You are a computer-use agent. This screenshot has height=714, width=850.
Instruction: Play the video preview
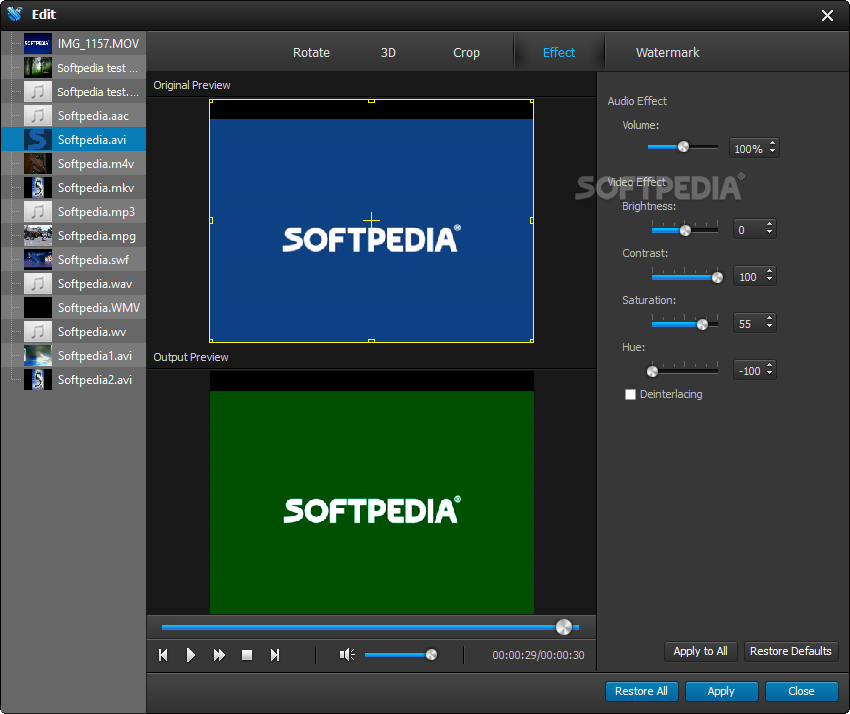point(190,655)
